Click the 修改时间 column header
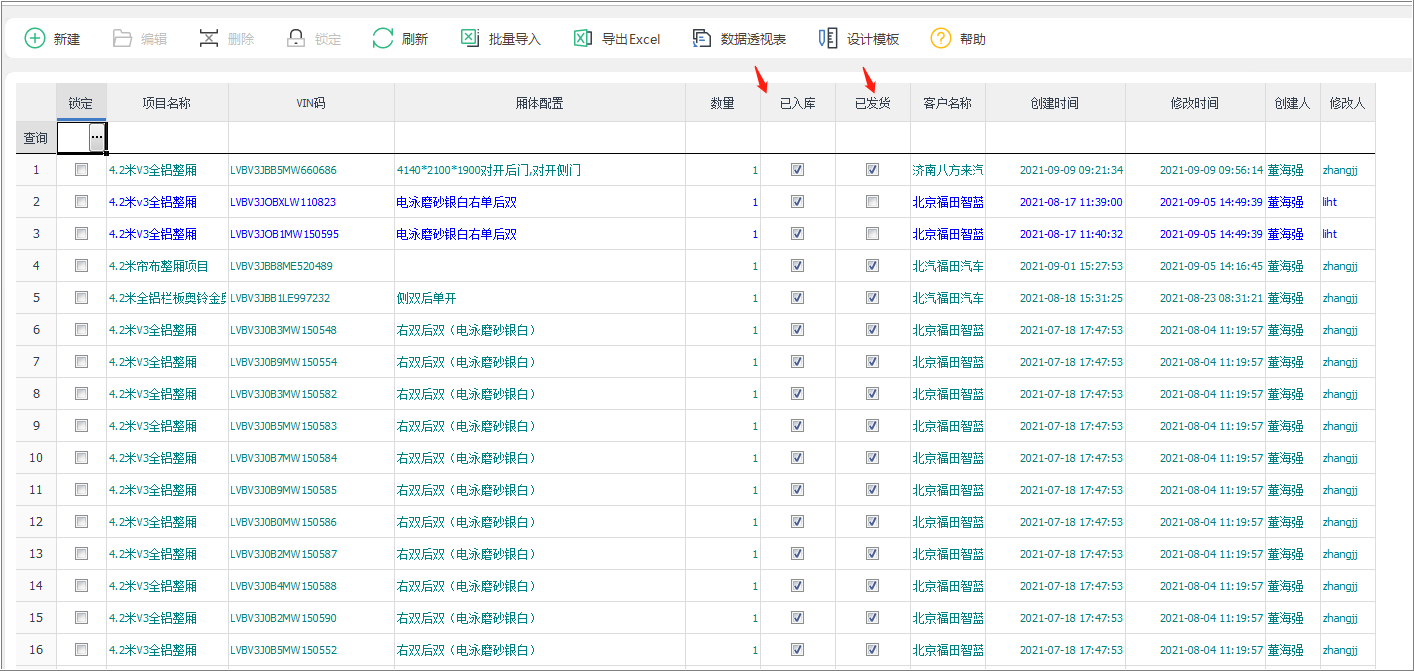This screenshot has height=671, width=1414. pos(1195,103)
